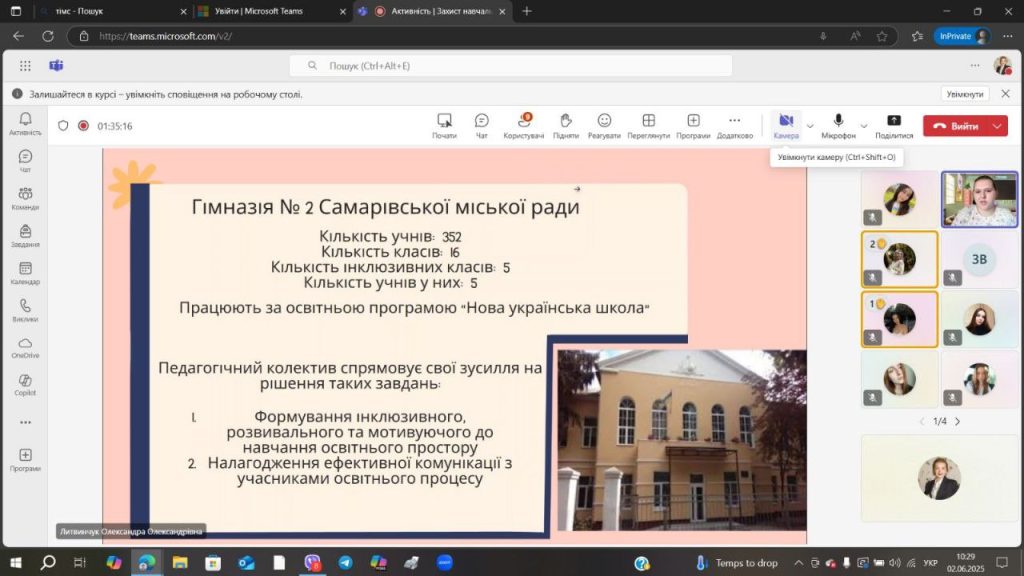Open the InPrivate profile button
Viewport: 1024px width, 576px height.
click(963, 36)
